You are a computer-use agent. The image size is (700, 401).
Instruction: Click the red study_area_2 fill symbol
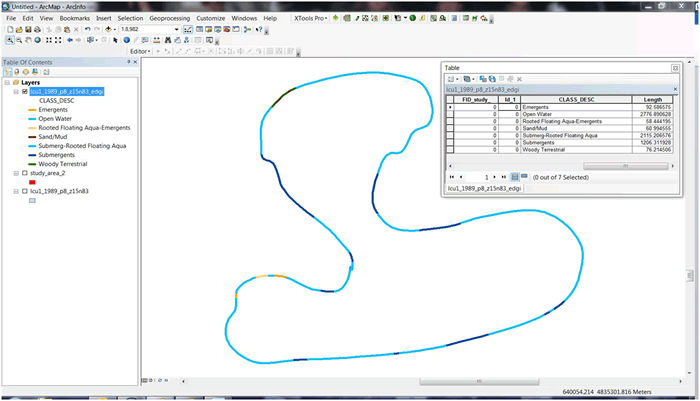point(32,182)
